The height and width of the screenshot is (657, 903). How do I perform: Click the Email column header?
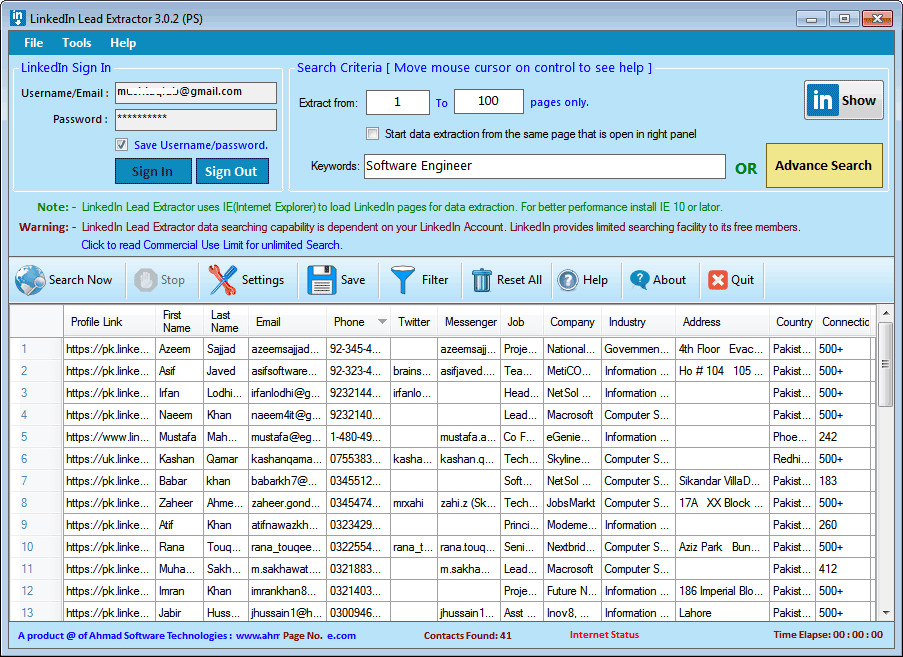(x=287, y=321)
